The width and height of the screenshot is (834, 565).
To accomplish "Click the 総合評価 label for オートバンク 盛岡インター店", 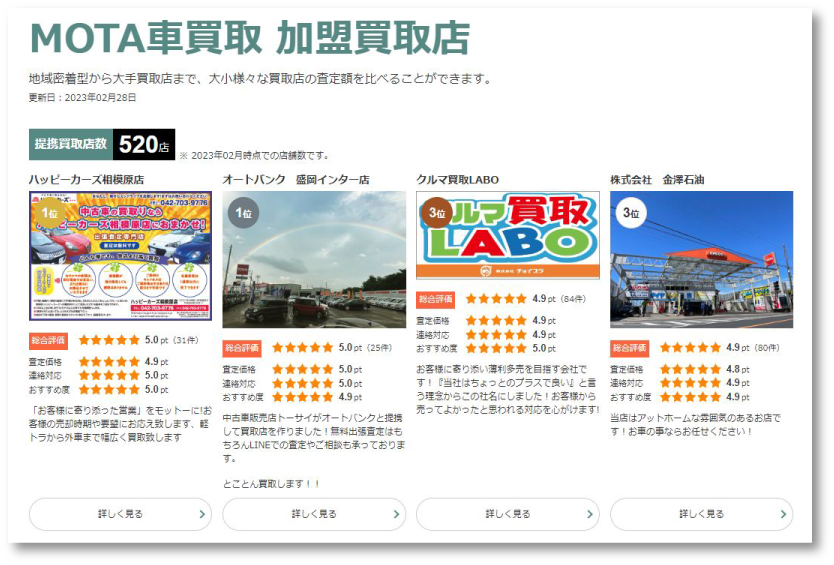I will pyautogui.click(x=242, y=348).
